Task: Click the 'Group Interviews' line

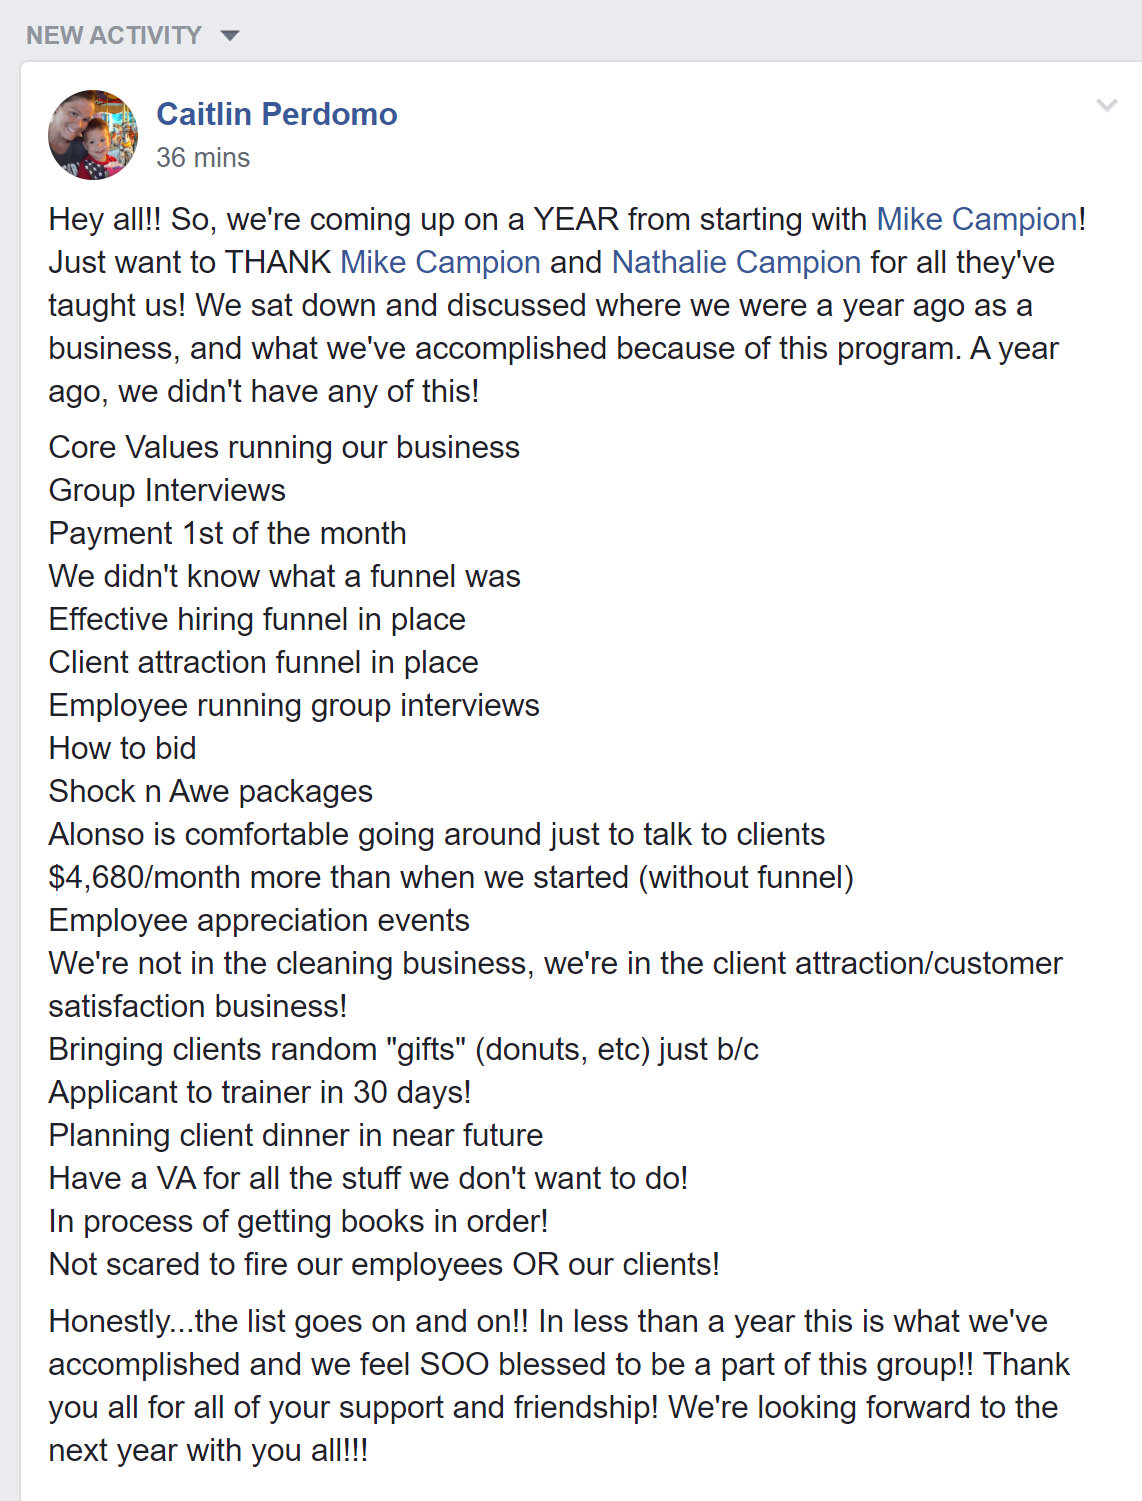Action: click(x=167, y=490)
